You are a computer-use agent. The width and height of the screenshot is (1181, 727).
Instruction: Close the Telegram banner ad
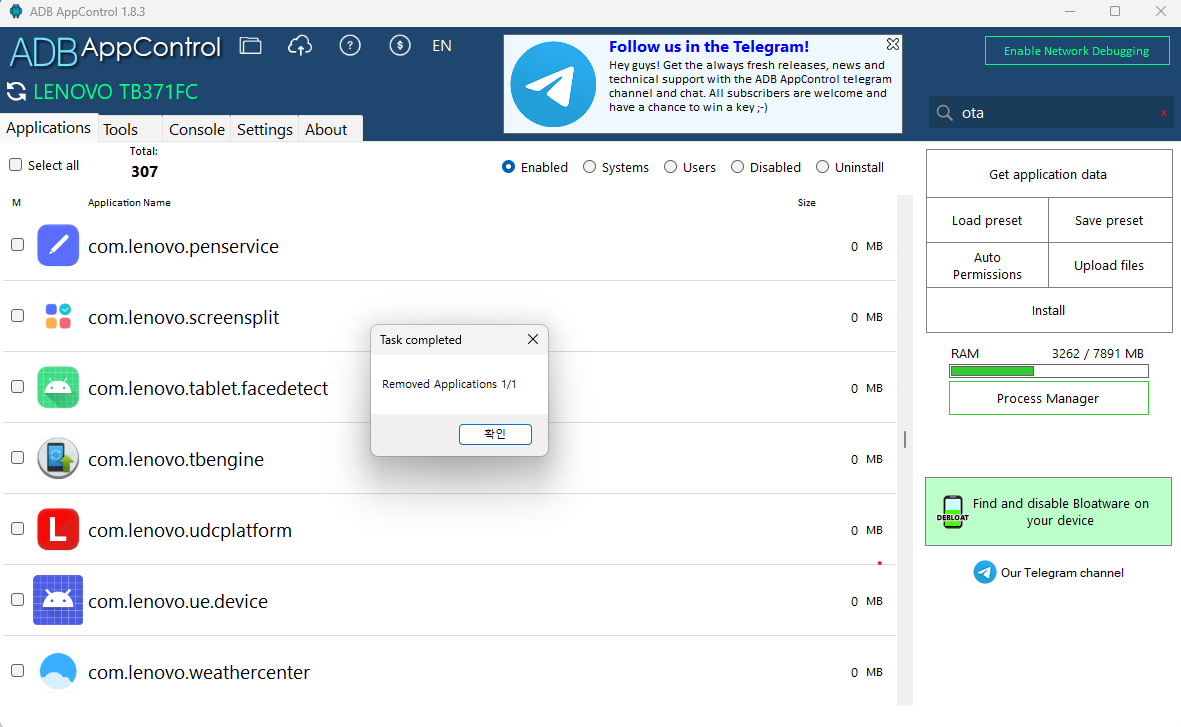point(893,44)
